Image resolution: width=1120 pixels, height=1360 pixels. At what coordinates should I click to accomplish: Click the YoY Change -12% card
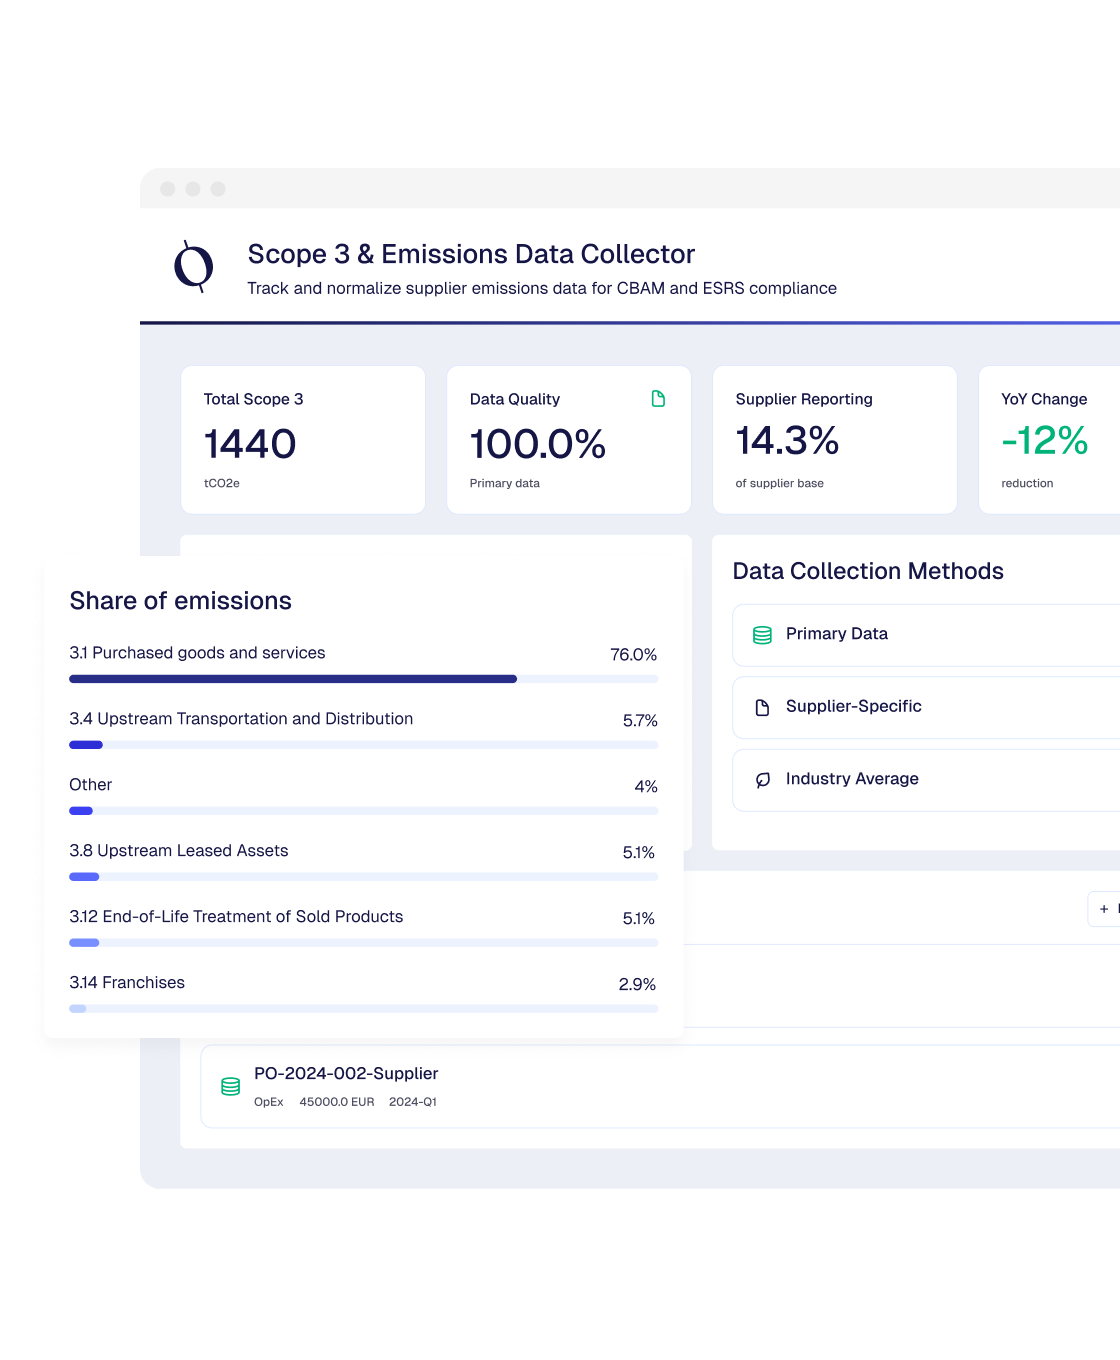point(1048,440)
